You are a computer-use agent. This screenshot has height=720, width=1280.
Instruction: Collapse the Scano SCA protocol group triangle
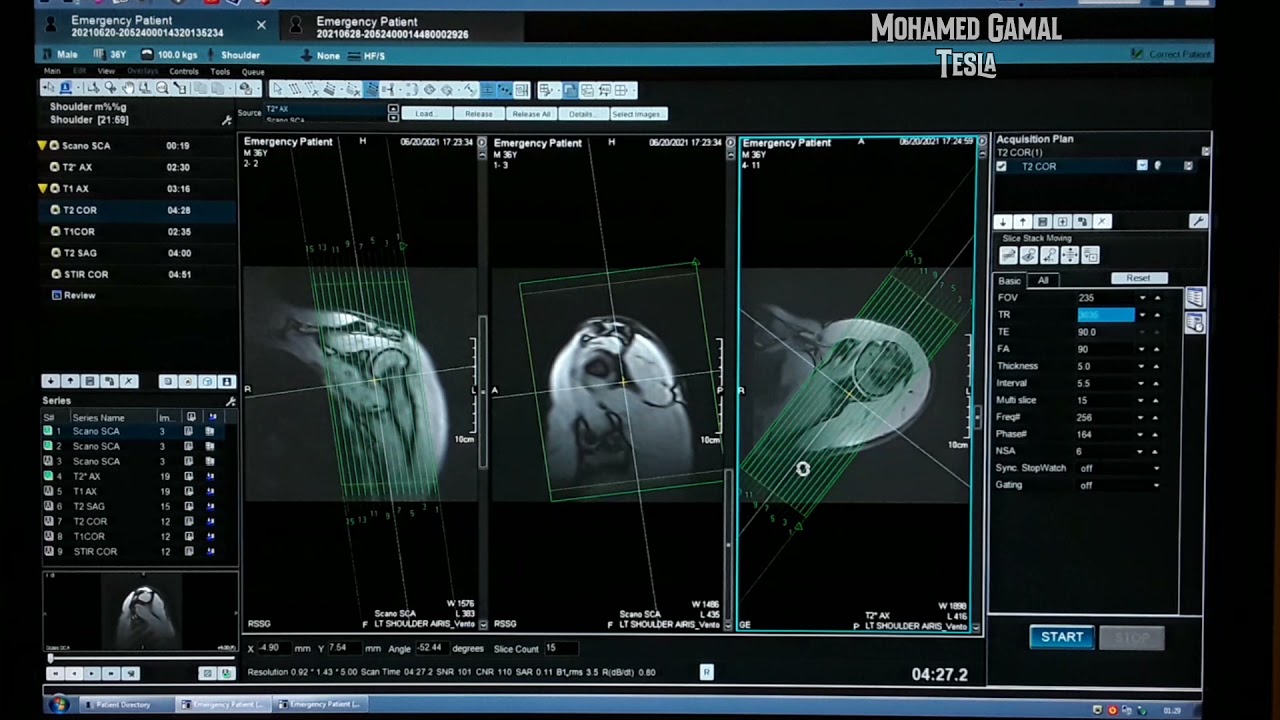(42, 145)
